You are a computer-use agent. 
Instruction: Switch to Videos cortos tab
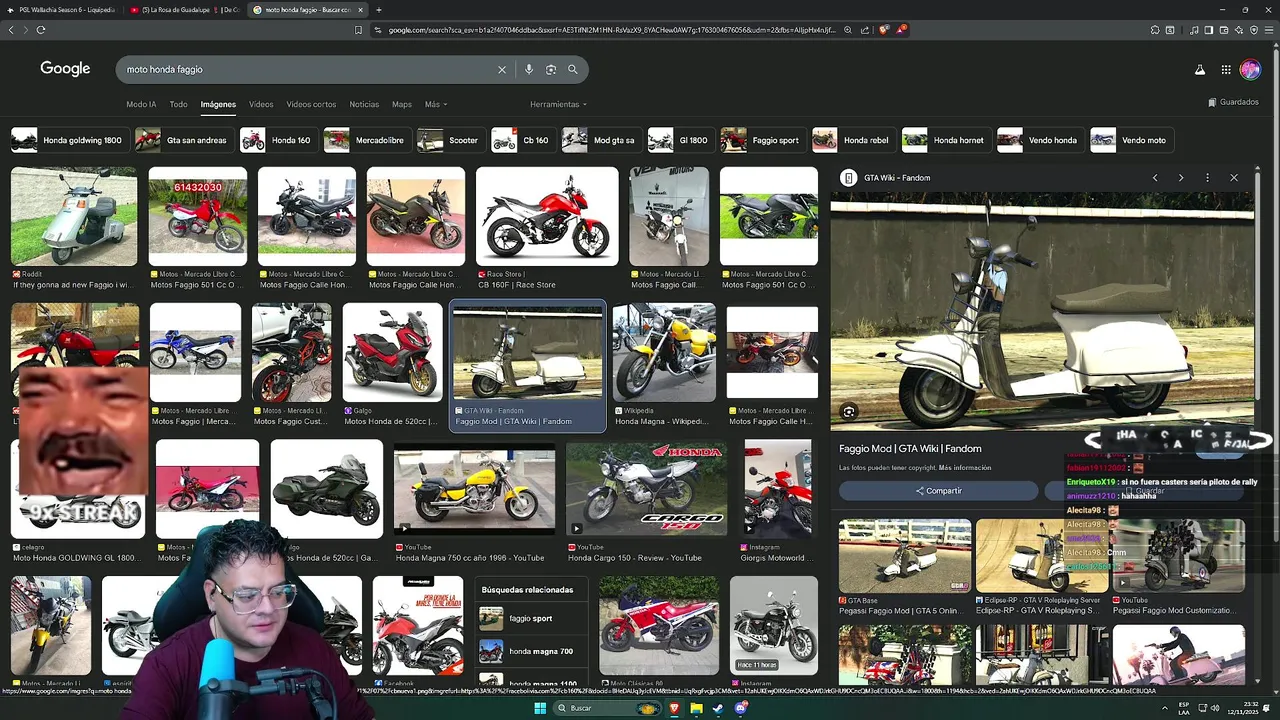[x=311, y=104]
